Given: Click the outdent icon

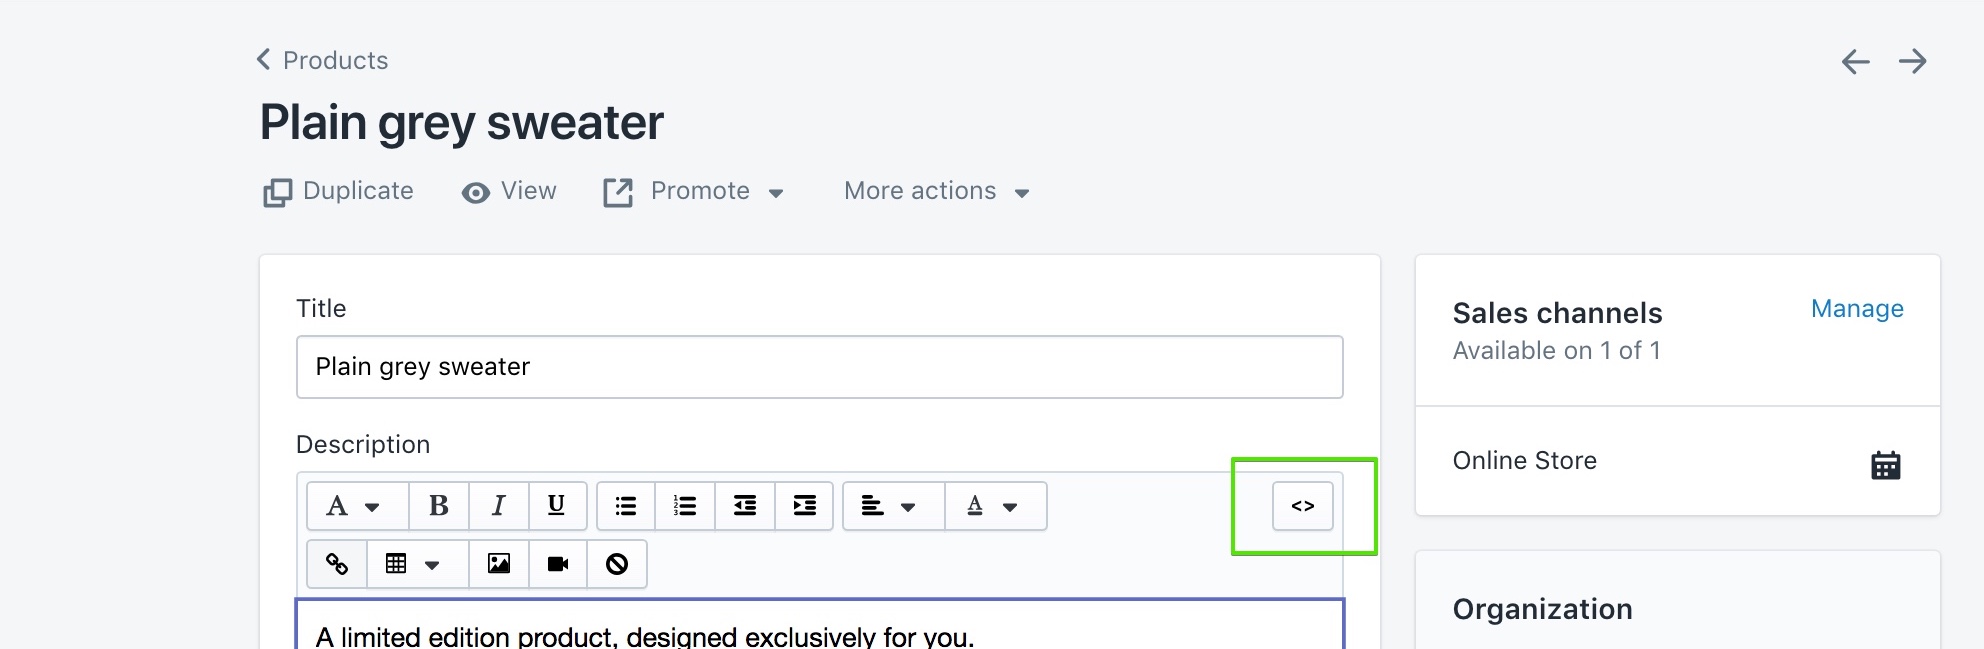Looking at the screenshot, I should [745, 506].
